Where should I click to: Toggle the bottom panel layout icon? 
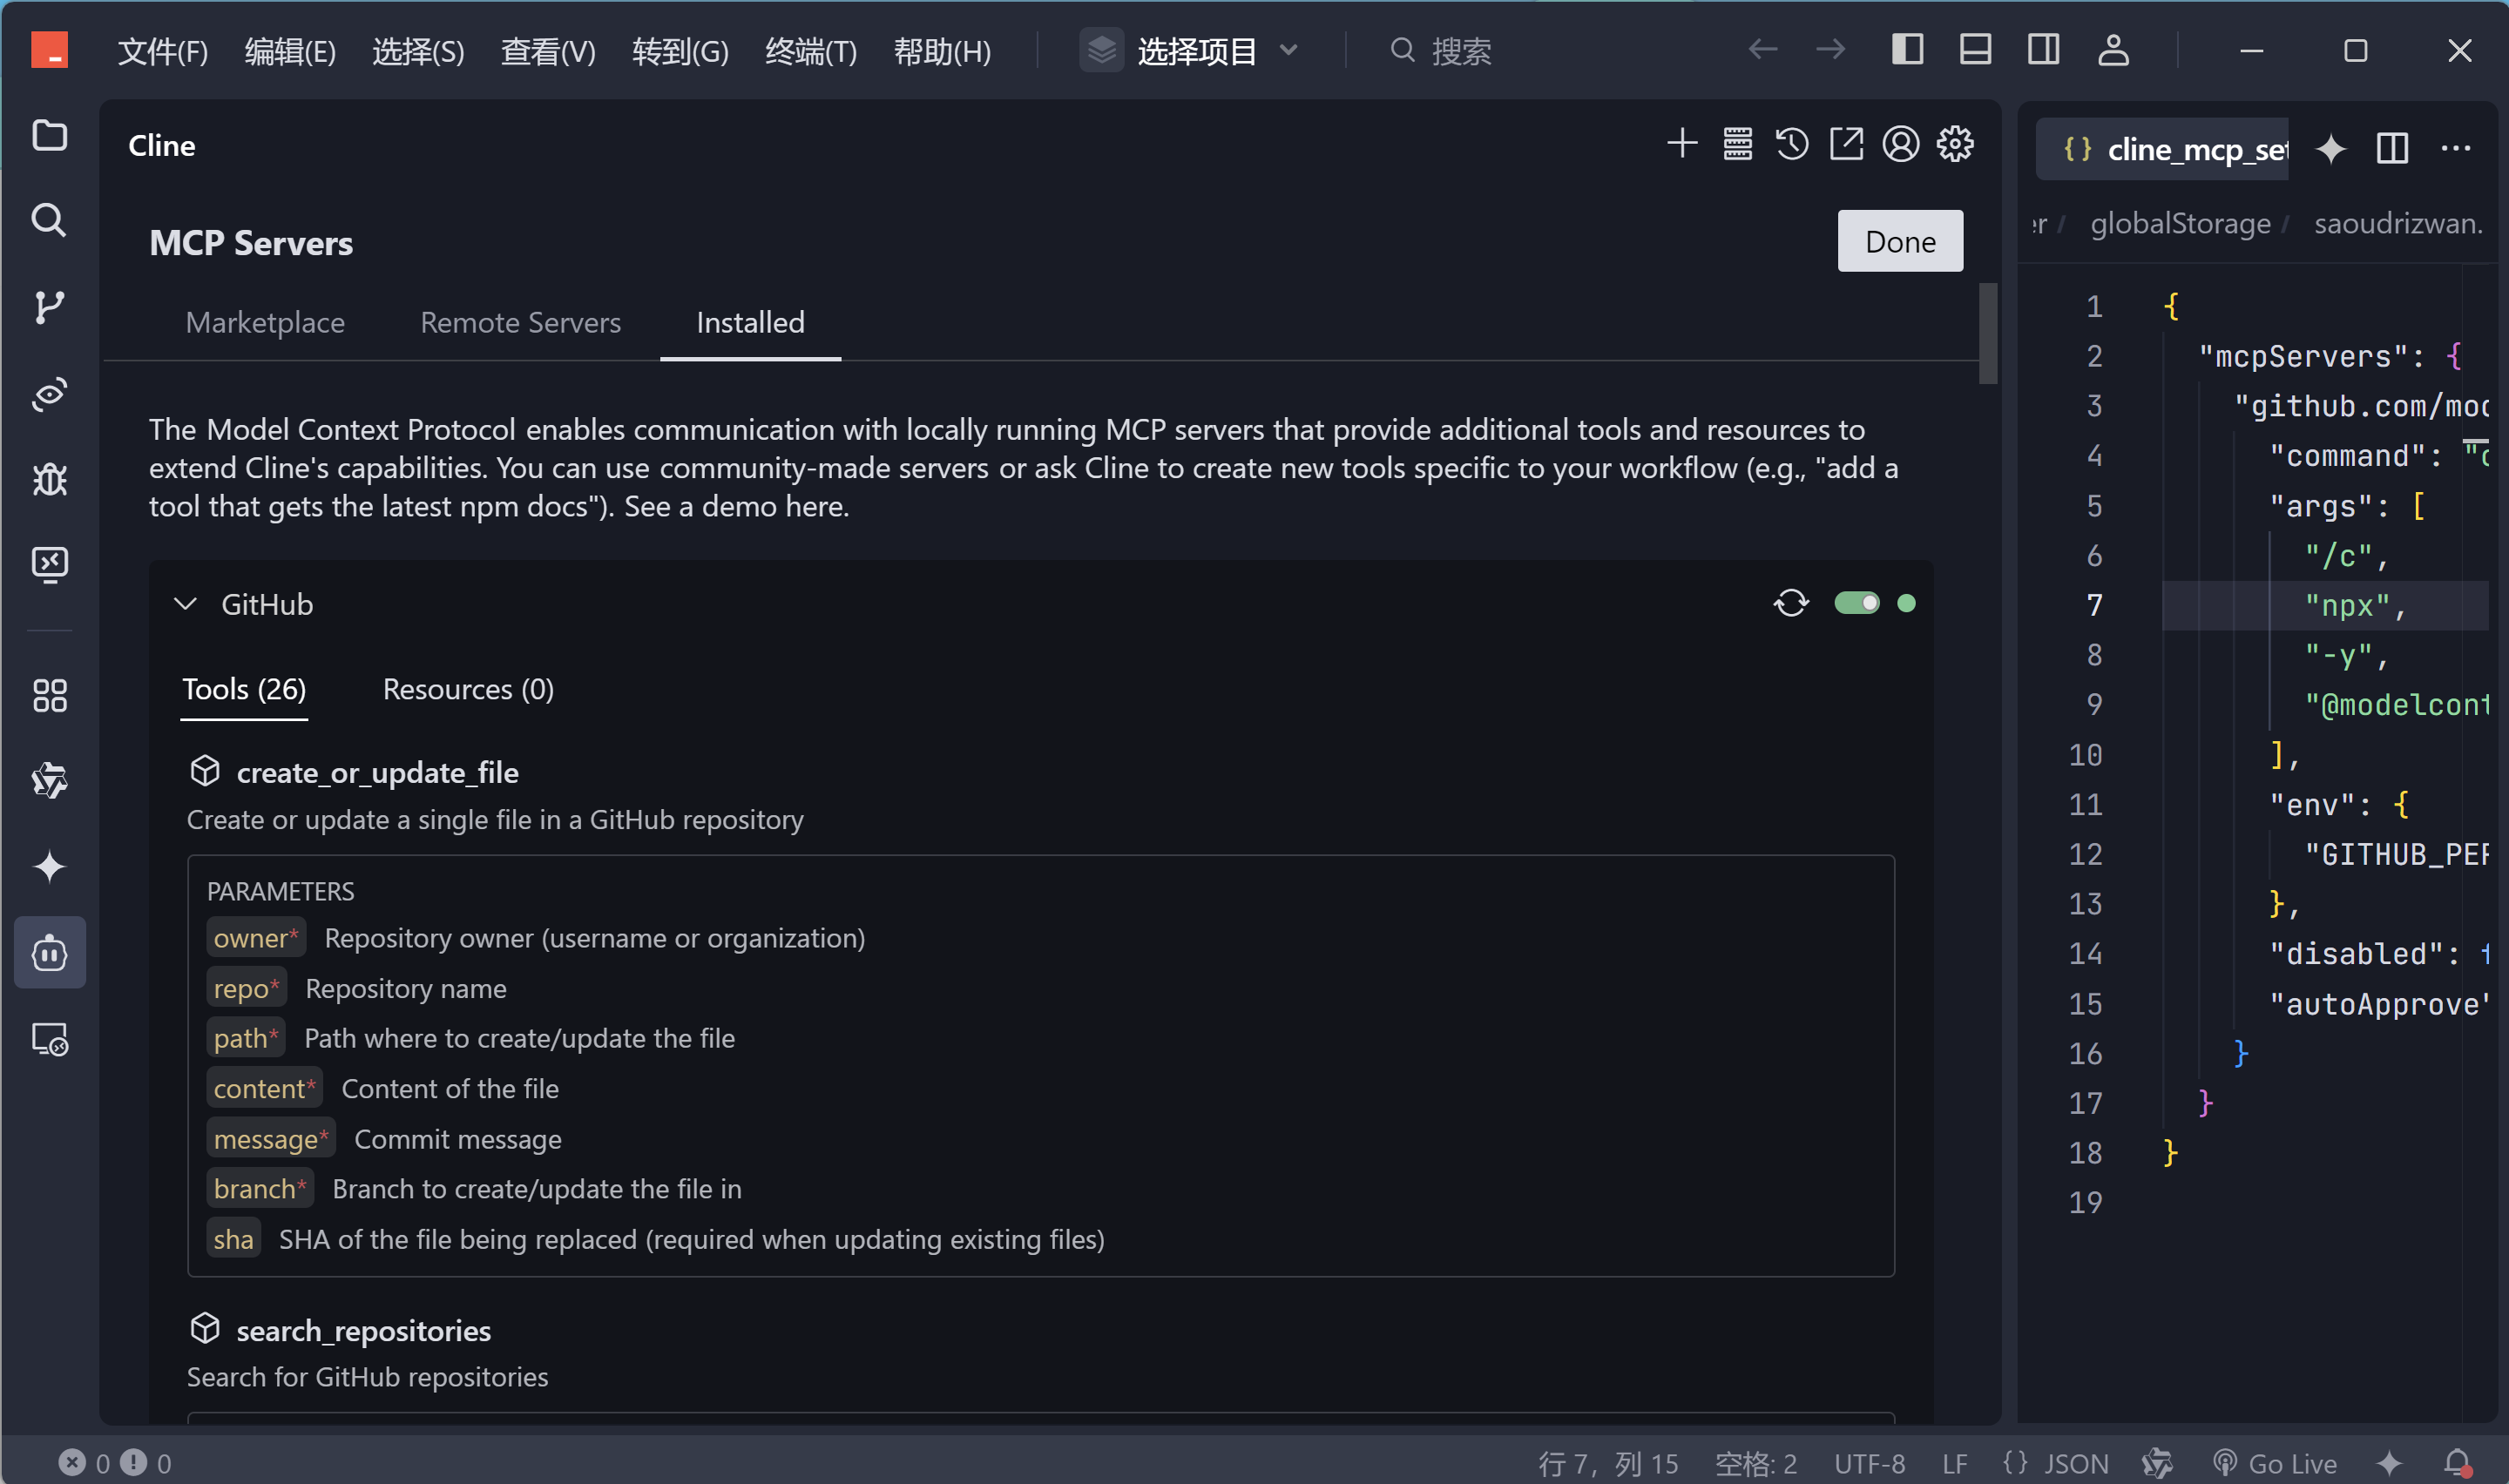pos(1975,50)
